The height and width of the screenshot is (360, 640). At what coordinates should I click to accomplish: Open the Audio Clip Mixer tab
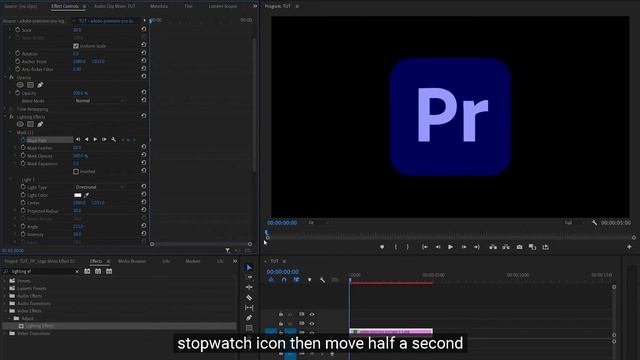pyautogui.click(x=115, y=6)
